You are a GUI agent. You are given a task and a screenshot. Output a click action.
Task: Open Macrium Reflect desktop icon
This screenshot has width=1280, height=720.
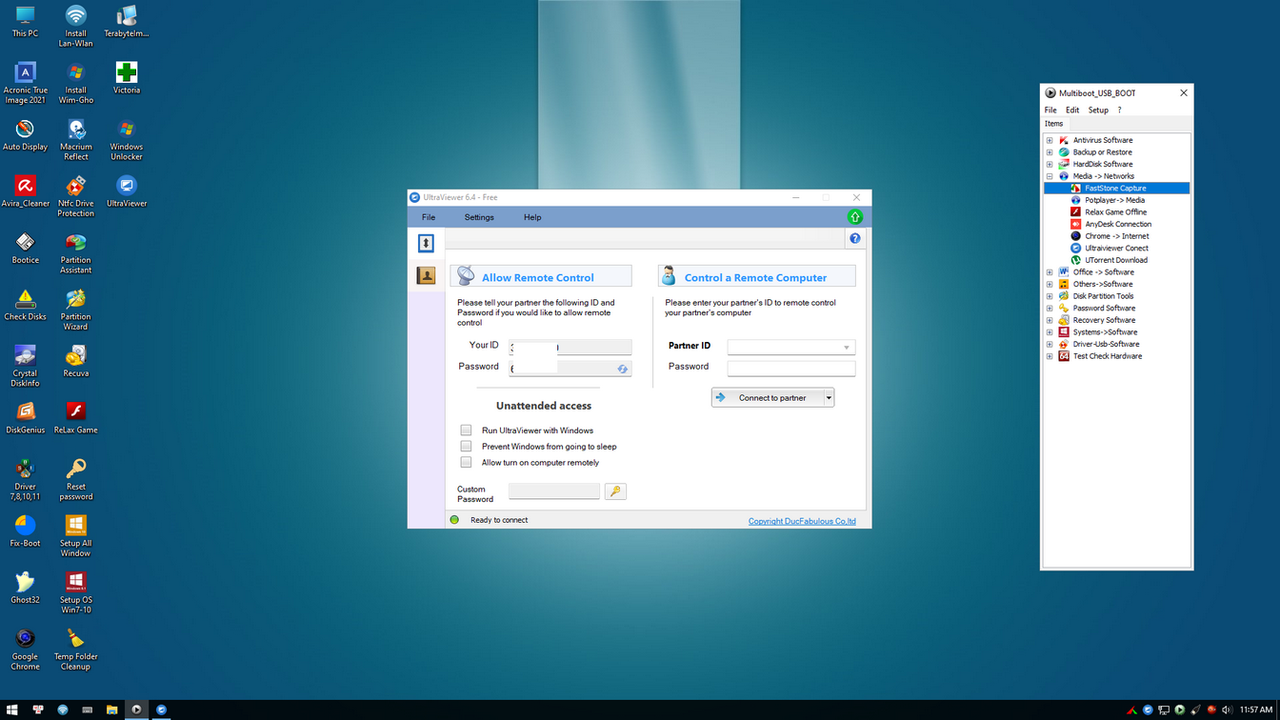coord(76,140)
